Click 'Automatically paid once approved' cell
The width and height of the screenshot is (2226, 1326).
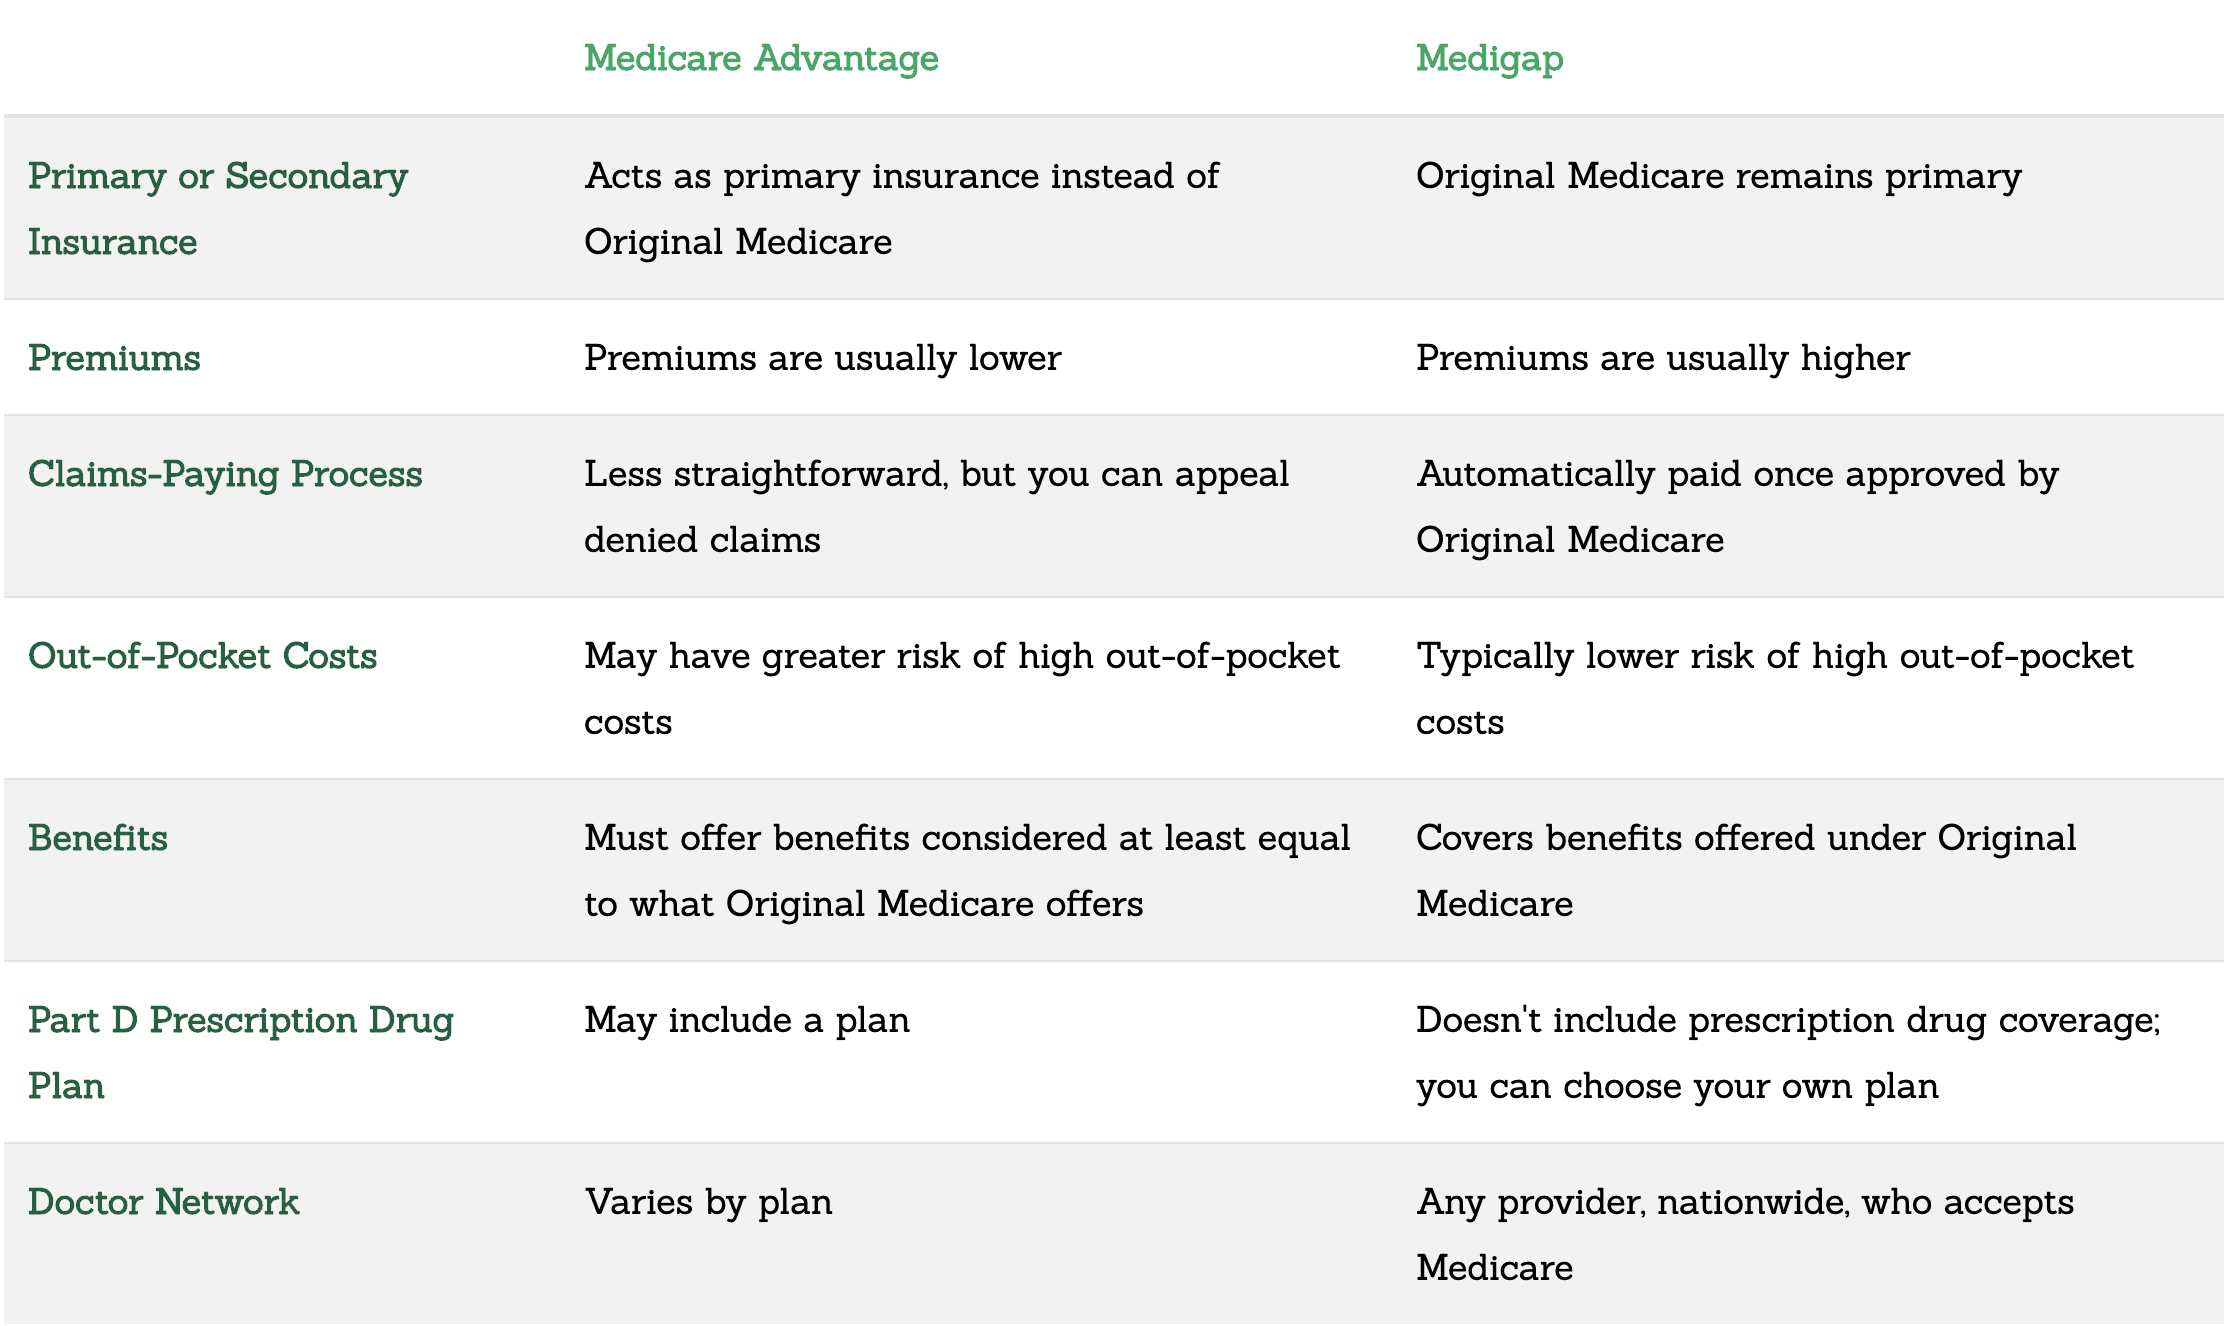(x=1737, y=507)
